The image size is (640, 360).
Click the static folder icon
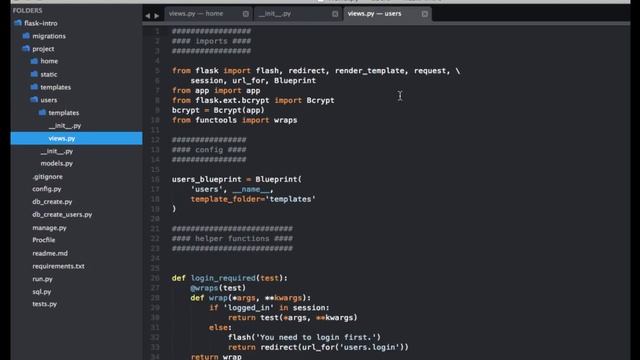34,74
